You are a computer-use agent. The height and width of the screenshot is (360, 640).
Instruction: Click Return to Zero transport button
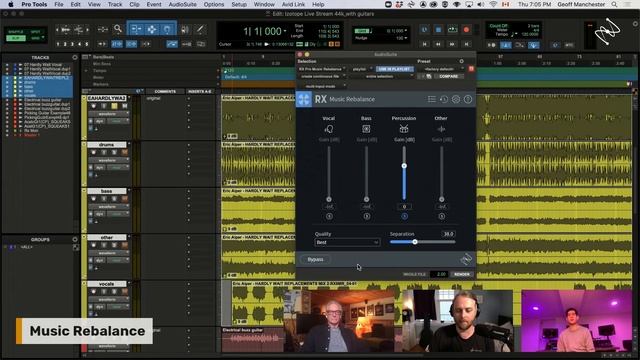coord(424,44)
